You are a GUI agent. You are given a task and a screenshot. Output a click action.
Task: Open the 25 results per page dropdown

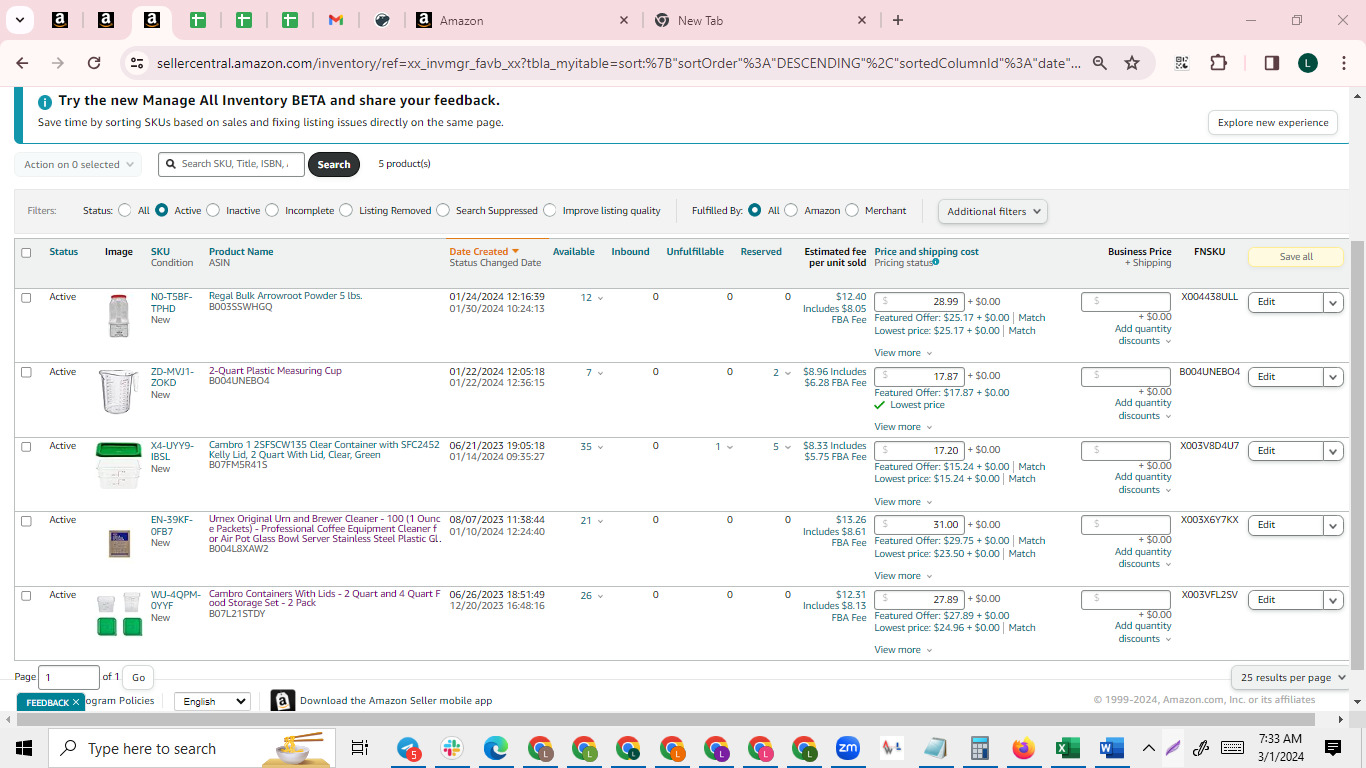[x=1293, y=678]
